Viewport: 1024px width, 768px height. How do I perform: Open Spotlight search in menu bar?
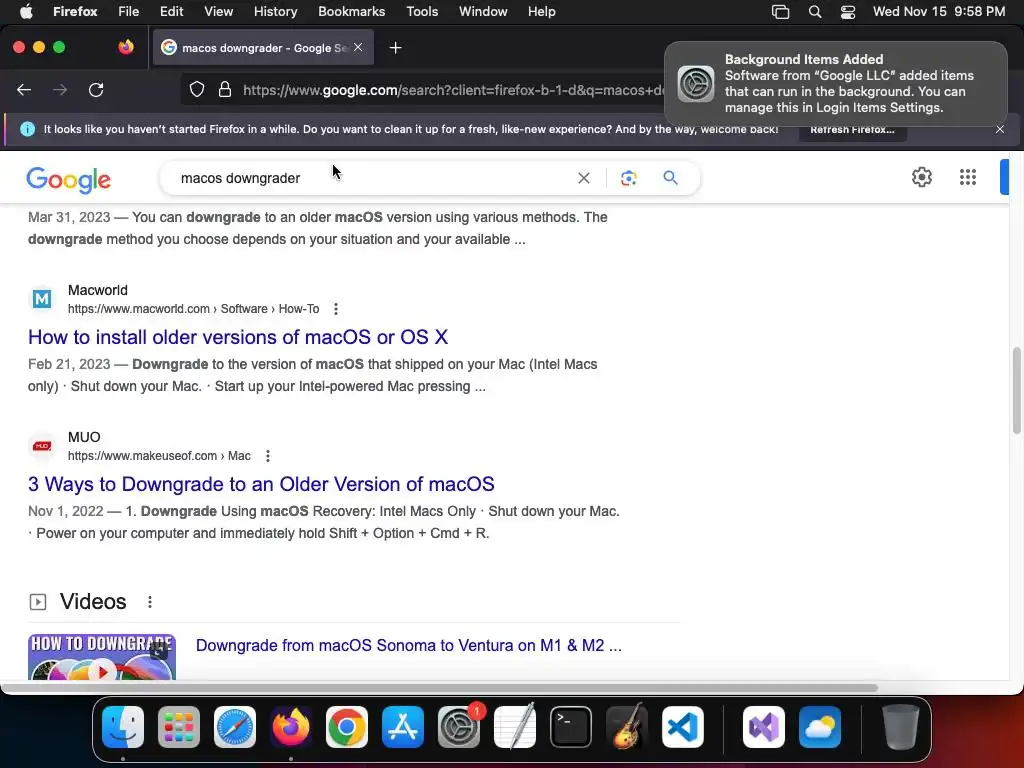tap(814, 12)
